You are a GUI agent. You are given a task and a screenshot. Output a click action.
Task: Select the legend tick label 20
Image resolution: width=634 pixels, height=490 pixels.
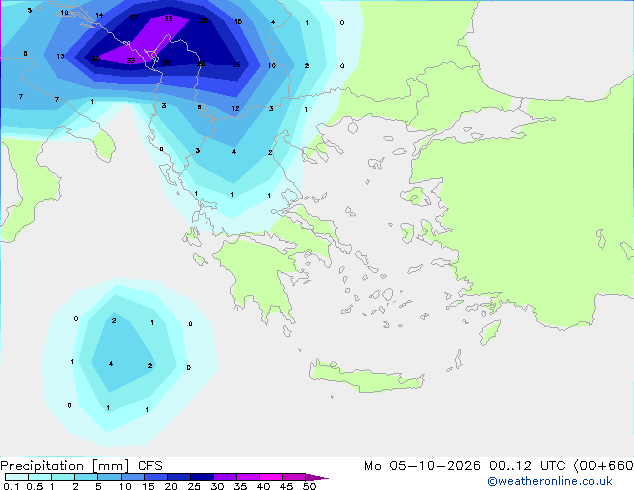pos(171,486)
